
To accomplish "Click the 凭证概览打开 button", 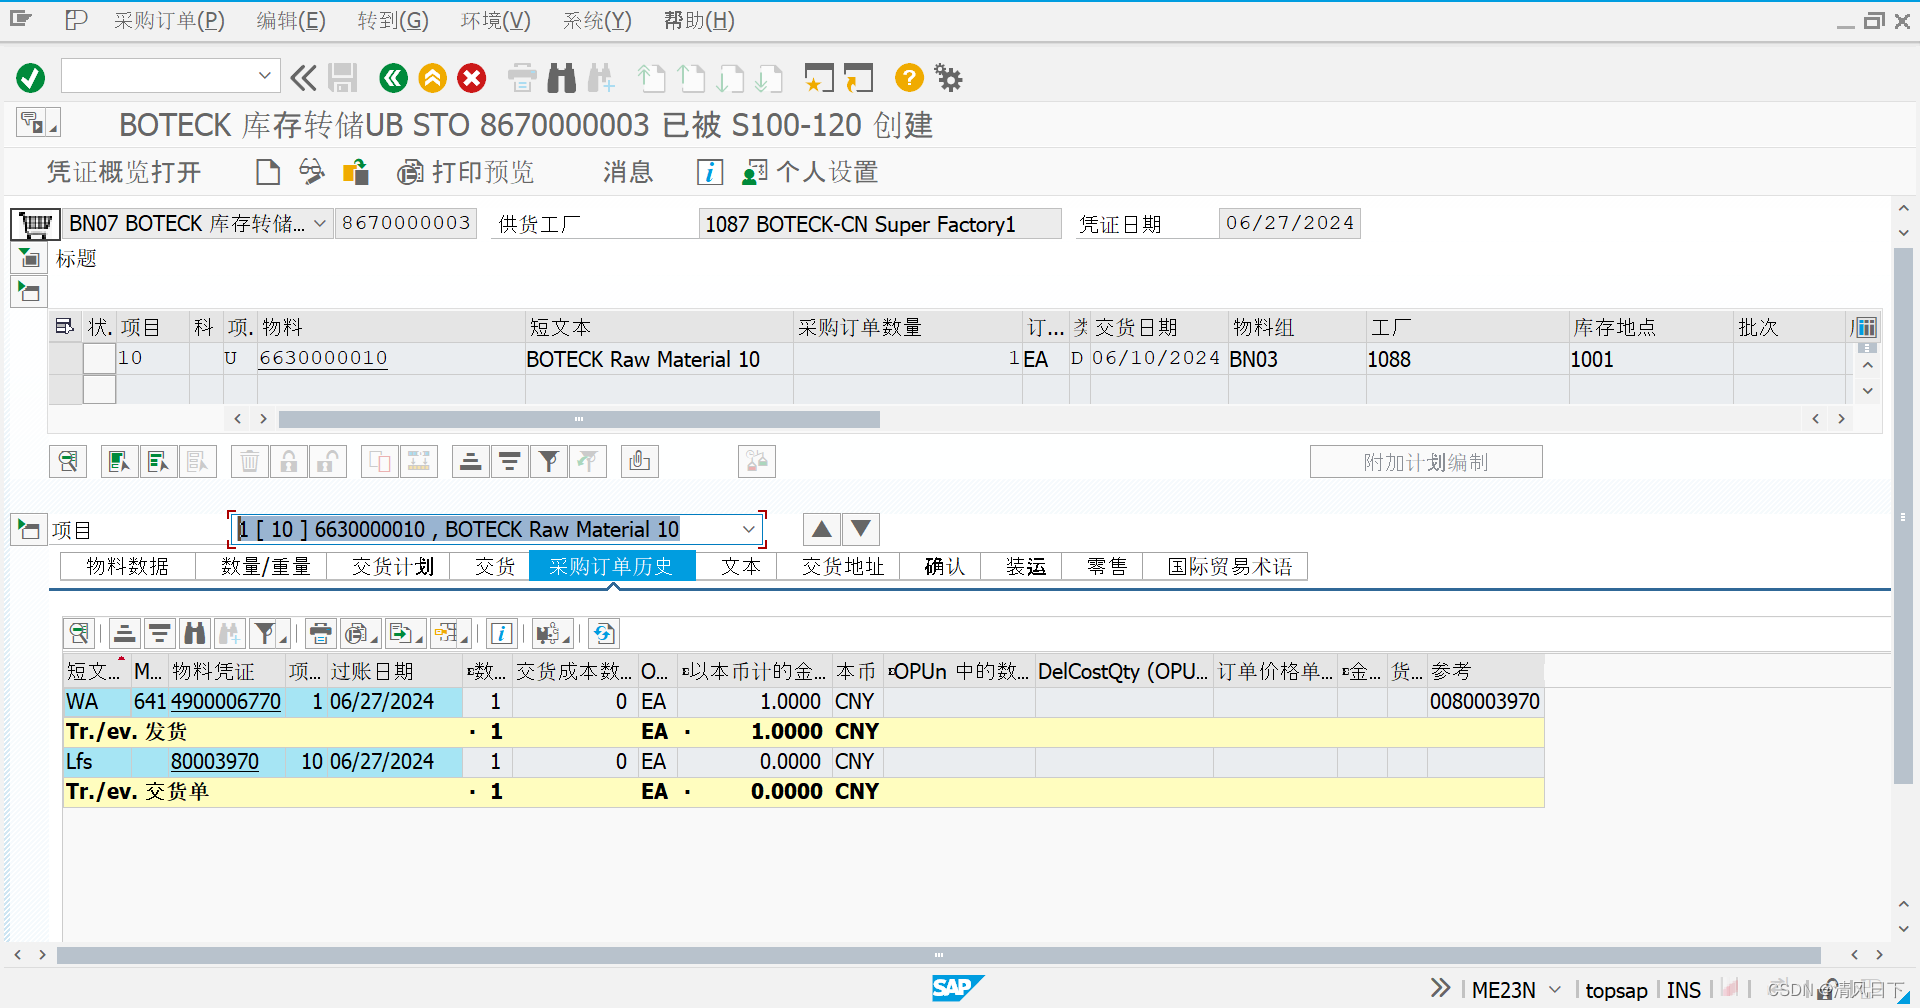I will point(124,172).
